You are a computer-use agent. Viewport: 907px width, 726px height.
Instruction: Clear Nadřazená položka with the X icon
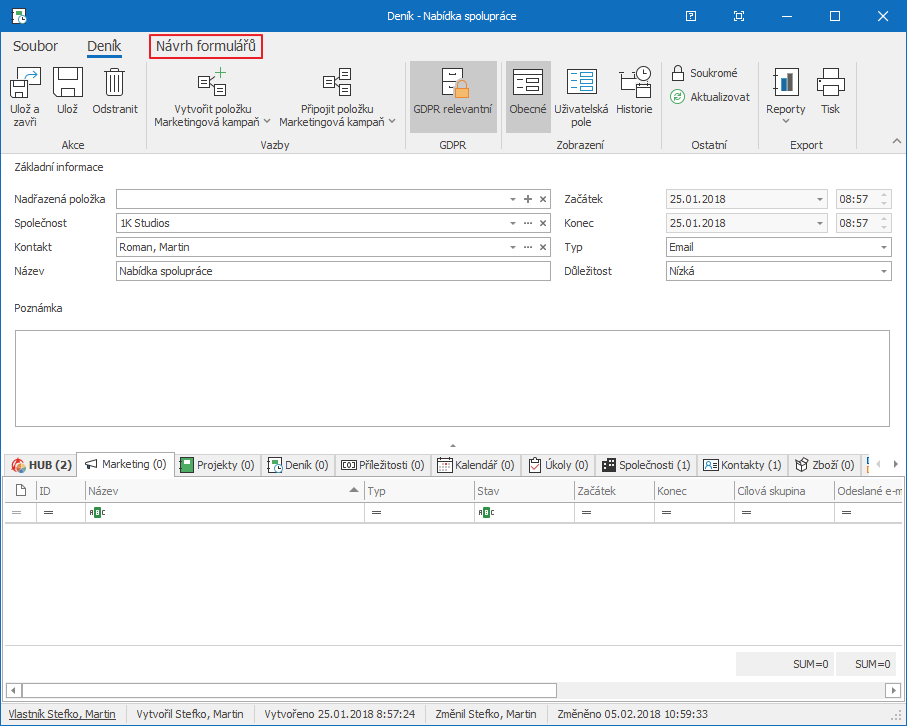tap(543, 199)
